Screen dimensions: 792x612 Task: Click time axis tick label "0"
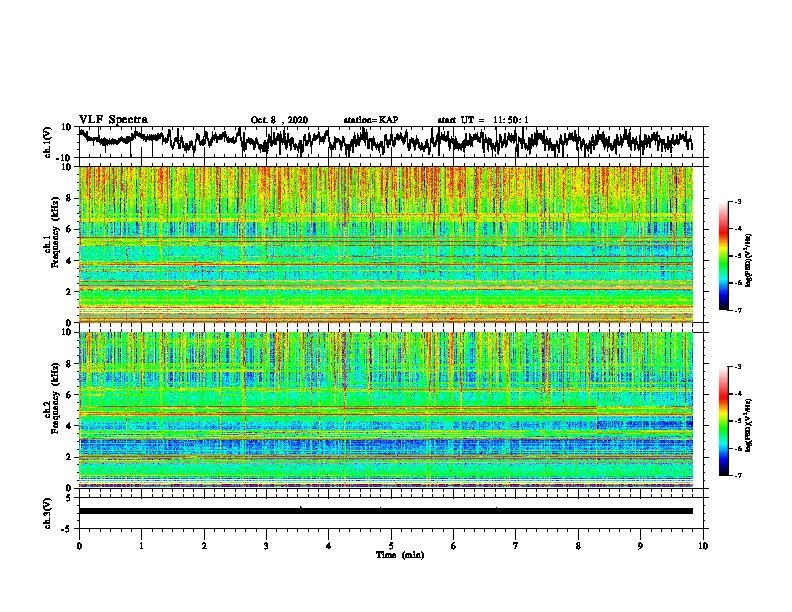point(79,546)
